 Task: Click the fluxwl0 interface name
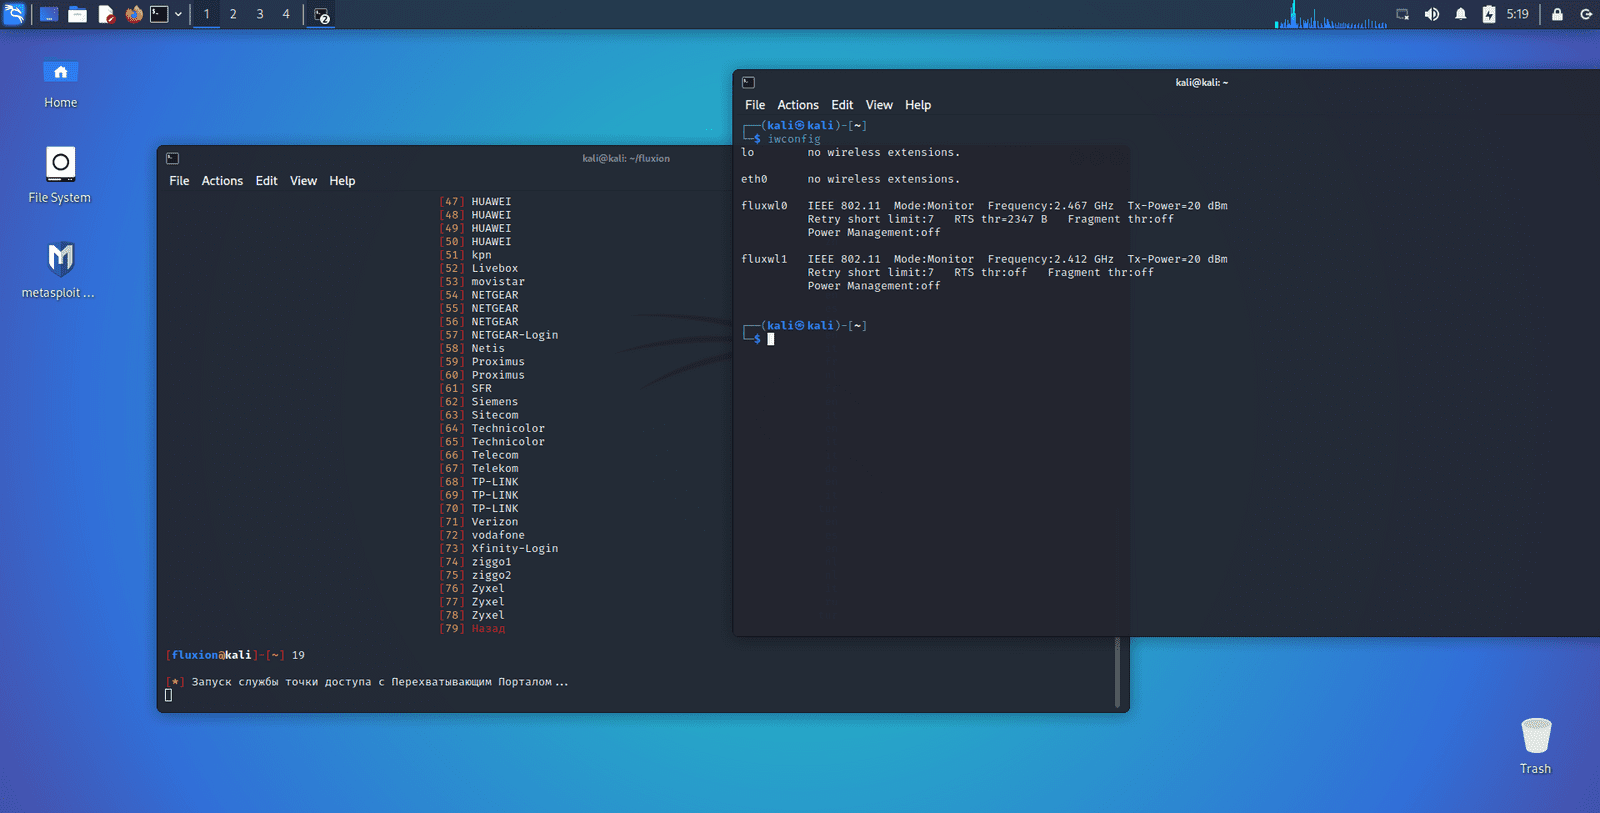pos(764,206)
